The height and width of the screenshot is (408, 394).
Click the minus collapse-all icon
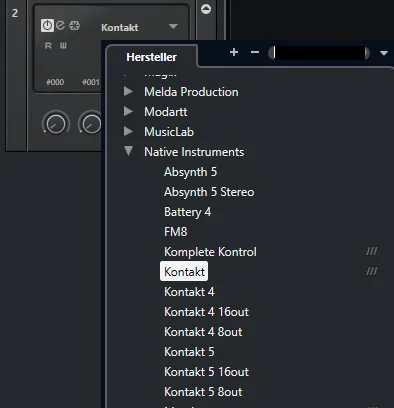(255, 52)
